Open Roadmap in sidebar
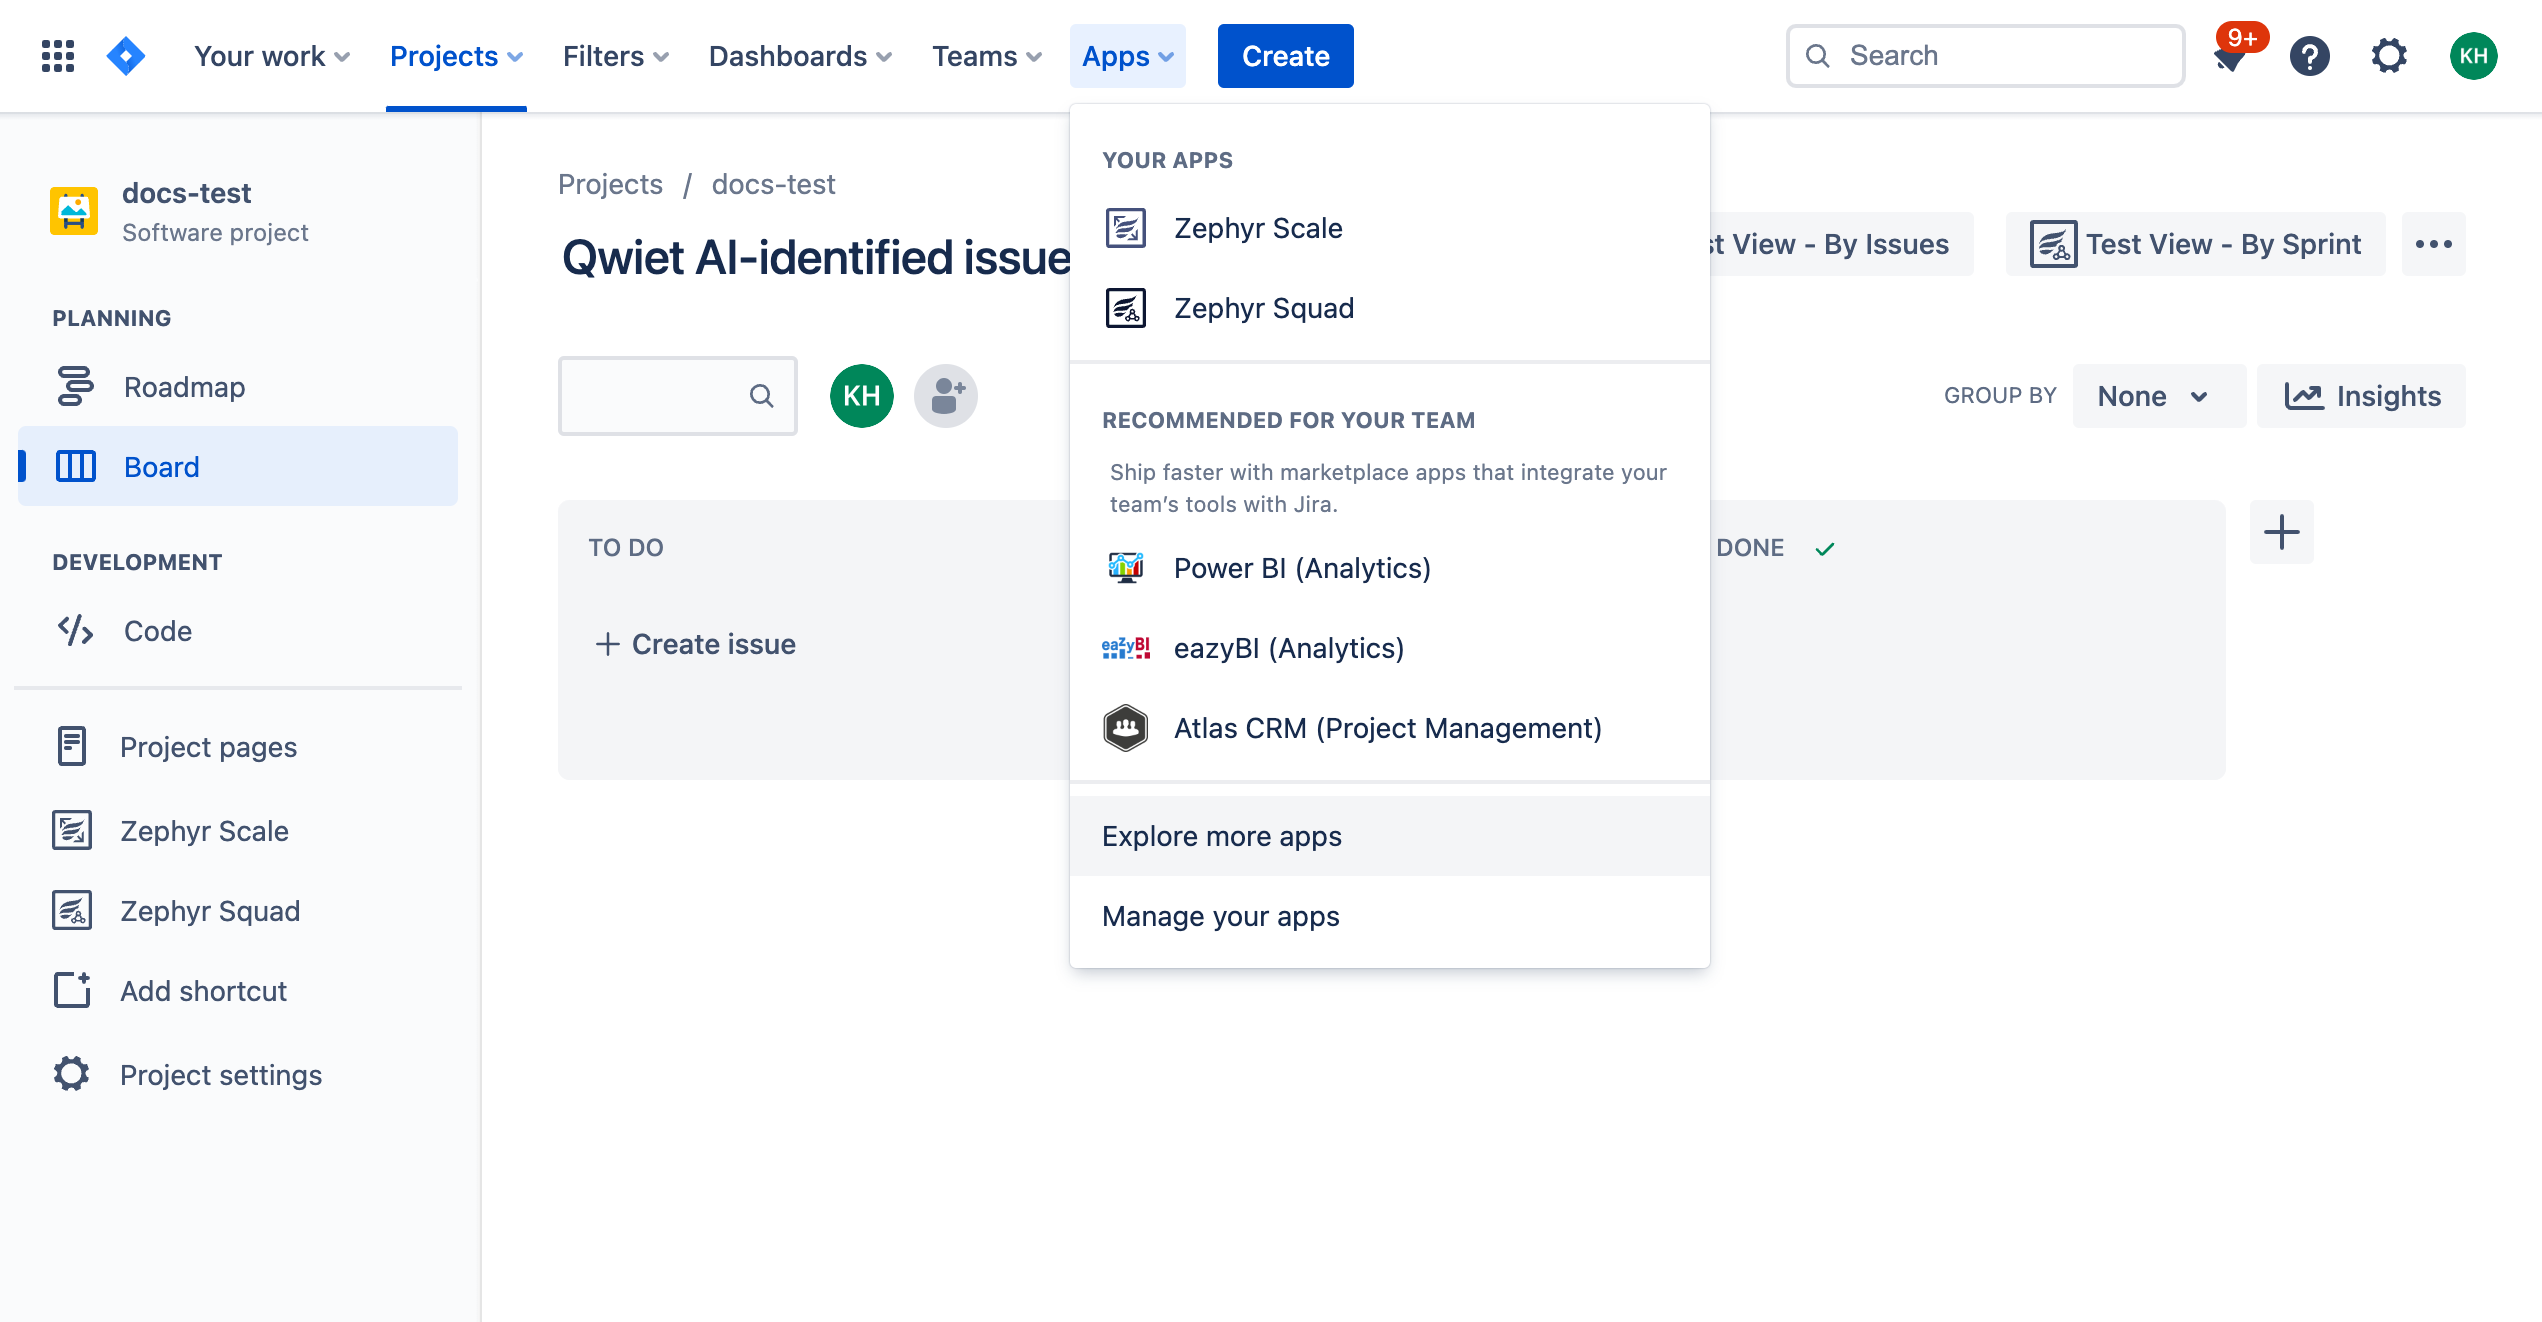The image size is (2542, 1322). click(x=238, y=386)
